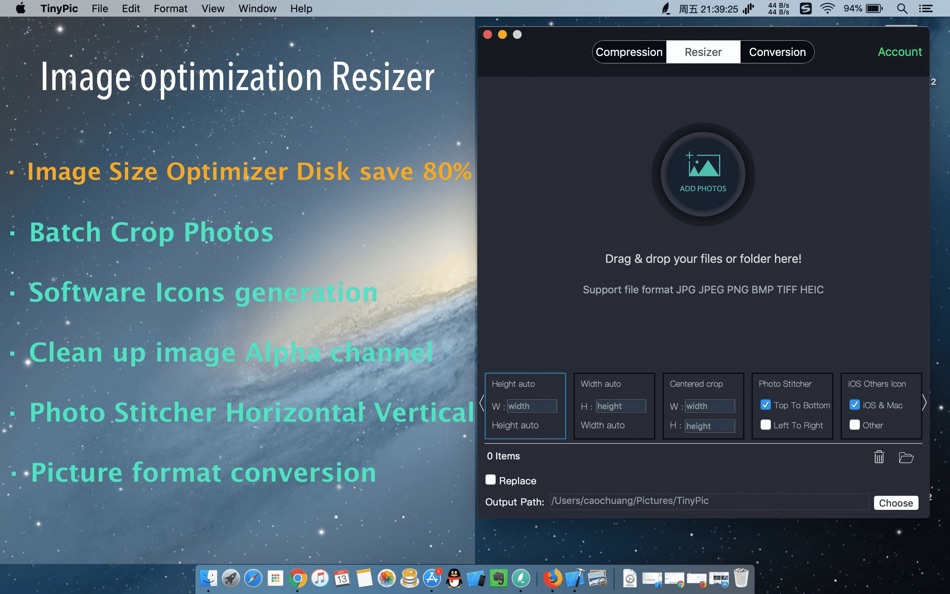This screenshot has height=594, width=950.
Task: Open Evernote elephant icon in Dock
Action: [499, 578]
